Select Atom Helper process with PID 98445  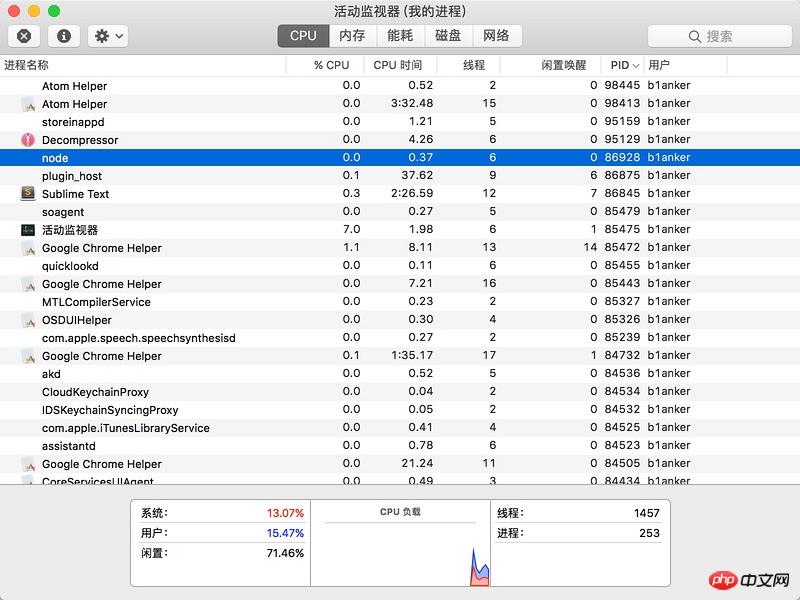(400, 86)
